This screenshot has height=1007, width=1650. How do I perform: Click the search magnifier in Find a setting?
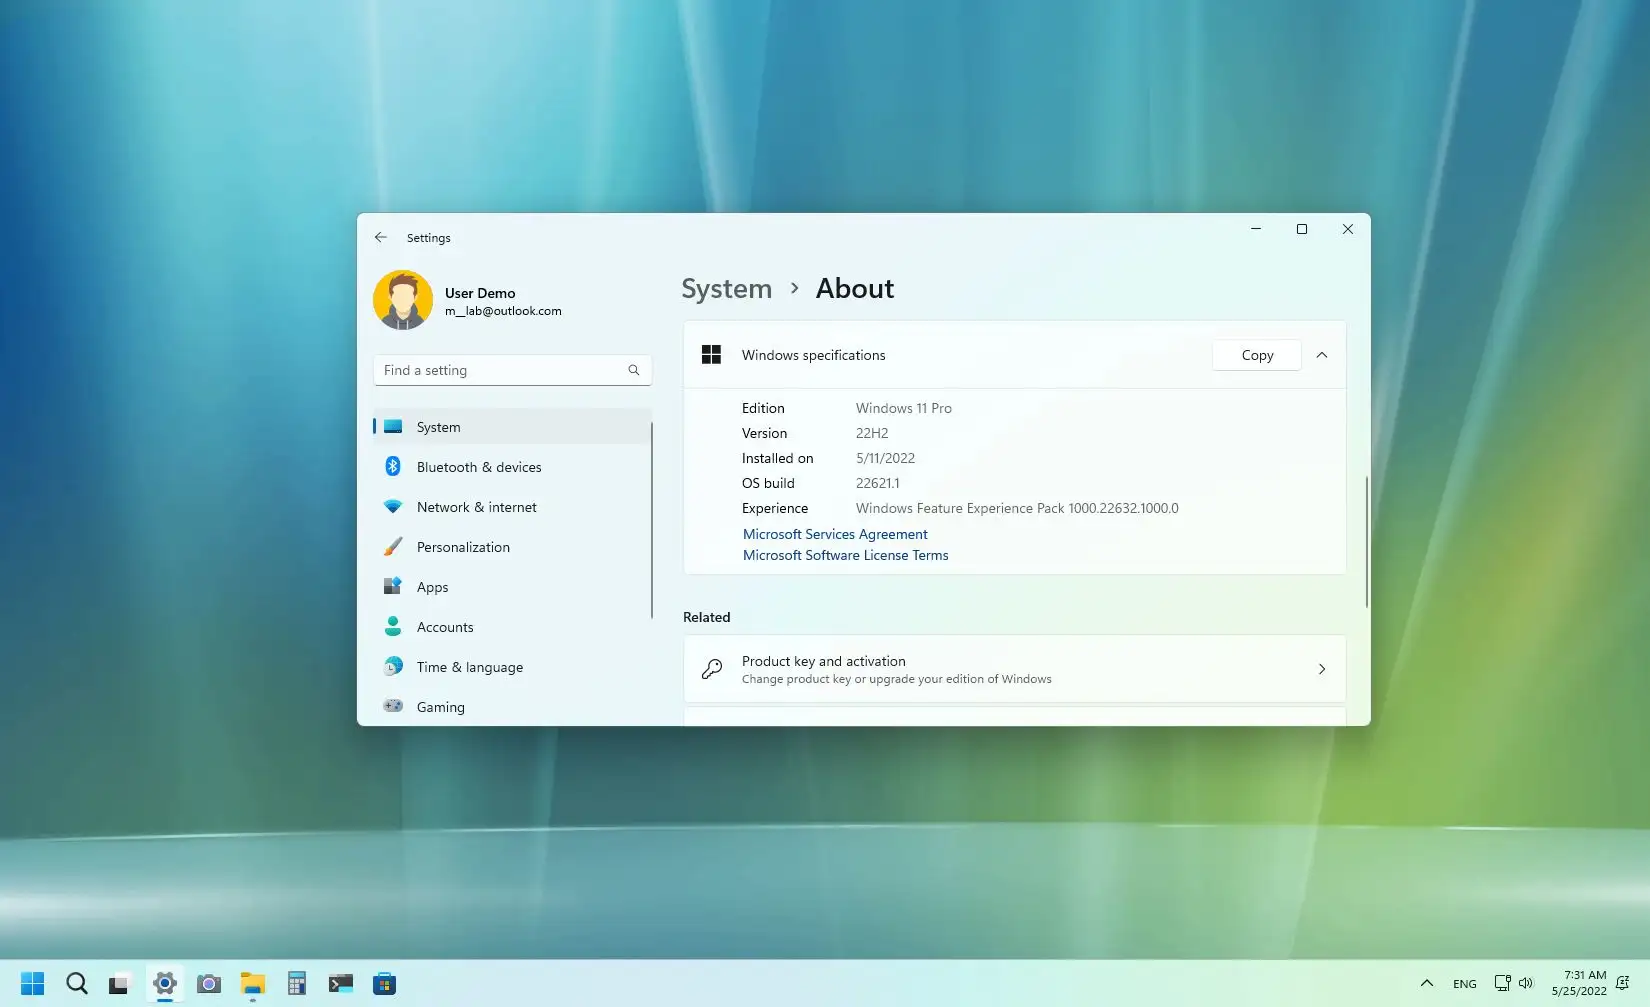[633, 370]
